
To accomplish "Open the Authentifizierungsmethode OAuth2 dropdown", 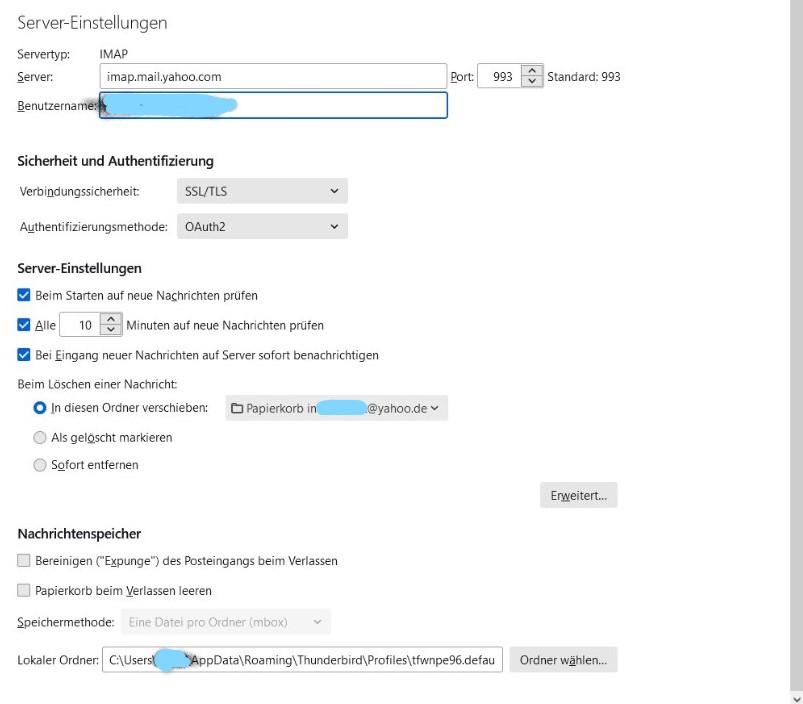I will tap(262, 227).
